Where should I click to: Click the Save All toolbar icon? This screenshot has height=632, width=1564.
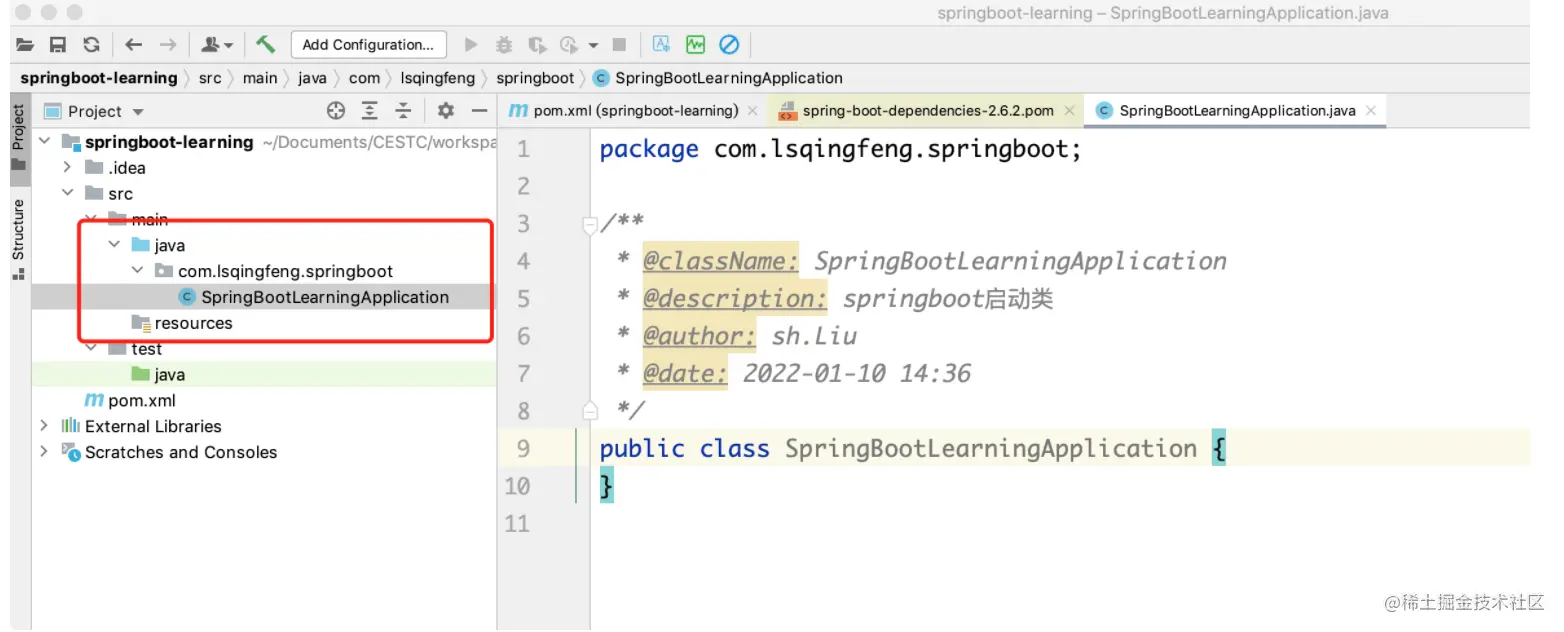(x=58, y=44)
